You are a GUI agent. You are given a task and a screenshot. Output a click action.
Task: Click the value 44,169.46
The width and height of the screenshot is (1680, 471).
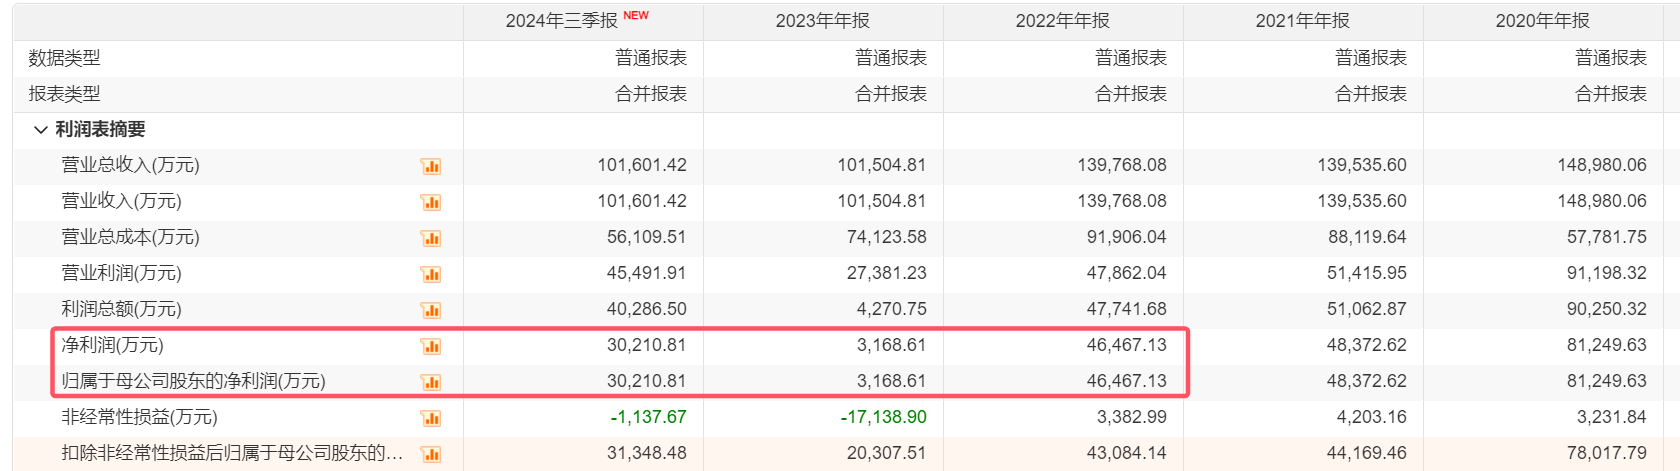1367,453
